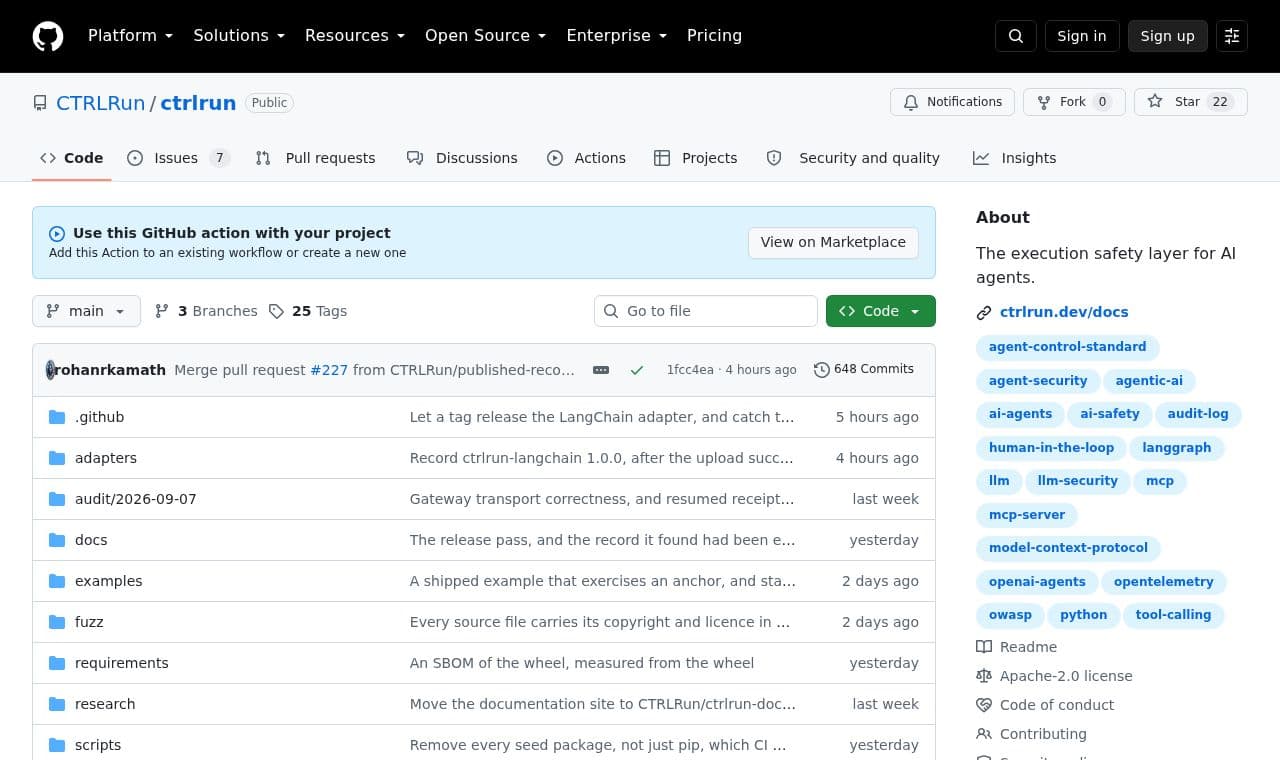Click View on Marketplace button
This screenshot has height=760, width=1280.
(x=833, y=242)
